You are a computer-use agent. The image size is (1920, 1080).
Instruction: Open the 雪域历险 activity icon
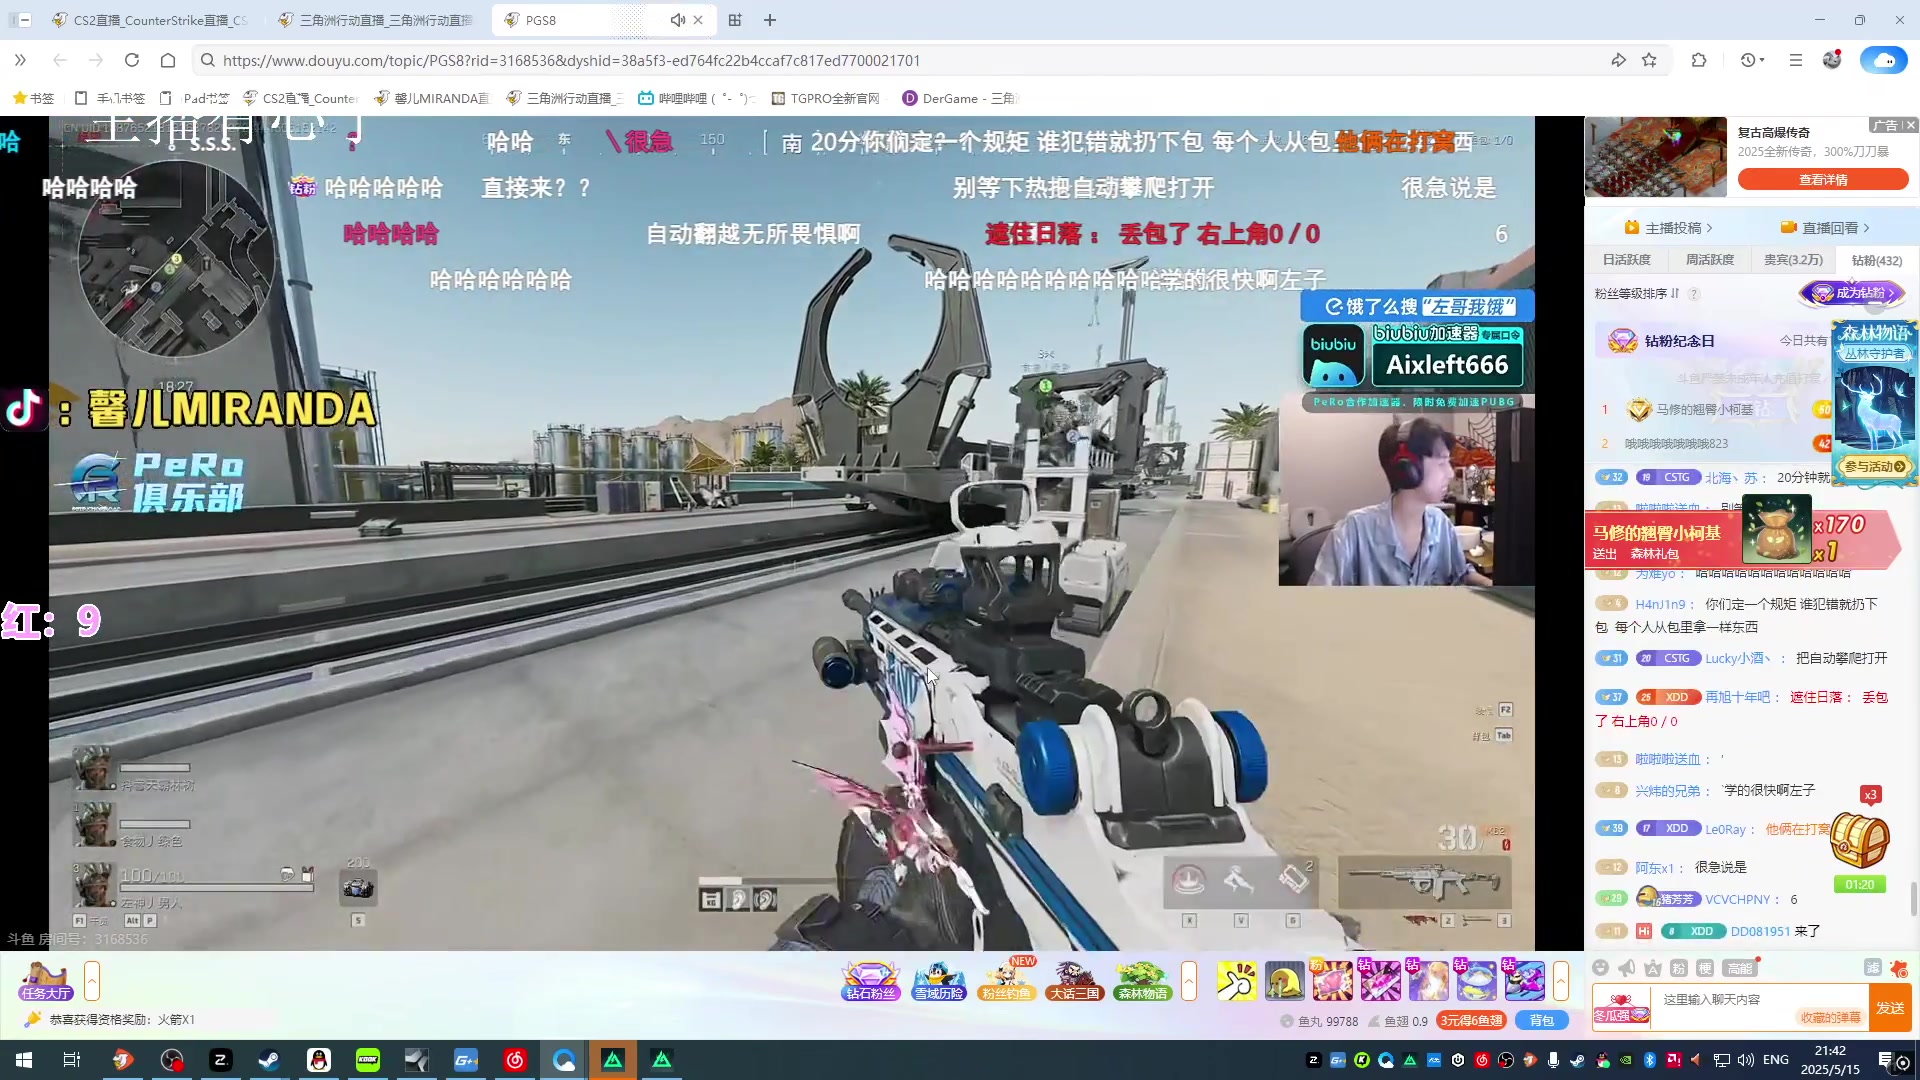coord(938,981)
